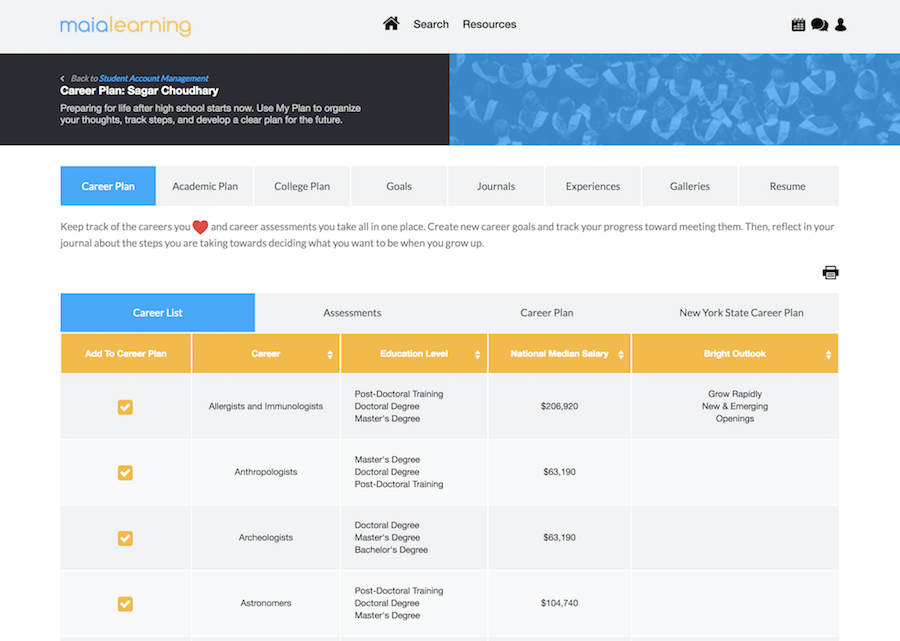Uncheck the Allergists and Immunologists checkbox
This screenshot has height=641, width=900.
click(125, 407)
